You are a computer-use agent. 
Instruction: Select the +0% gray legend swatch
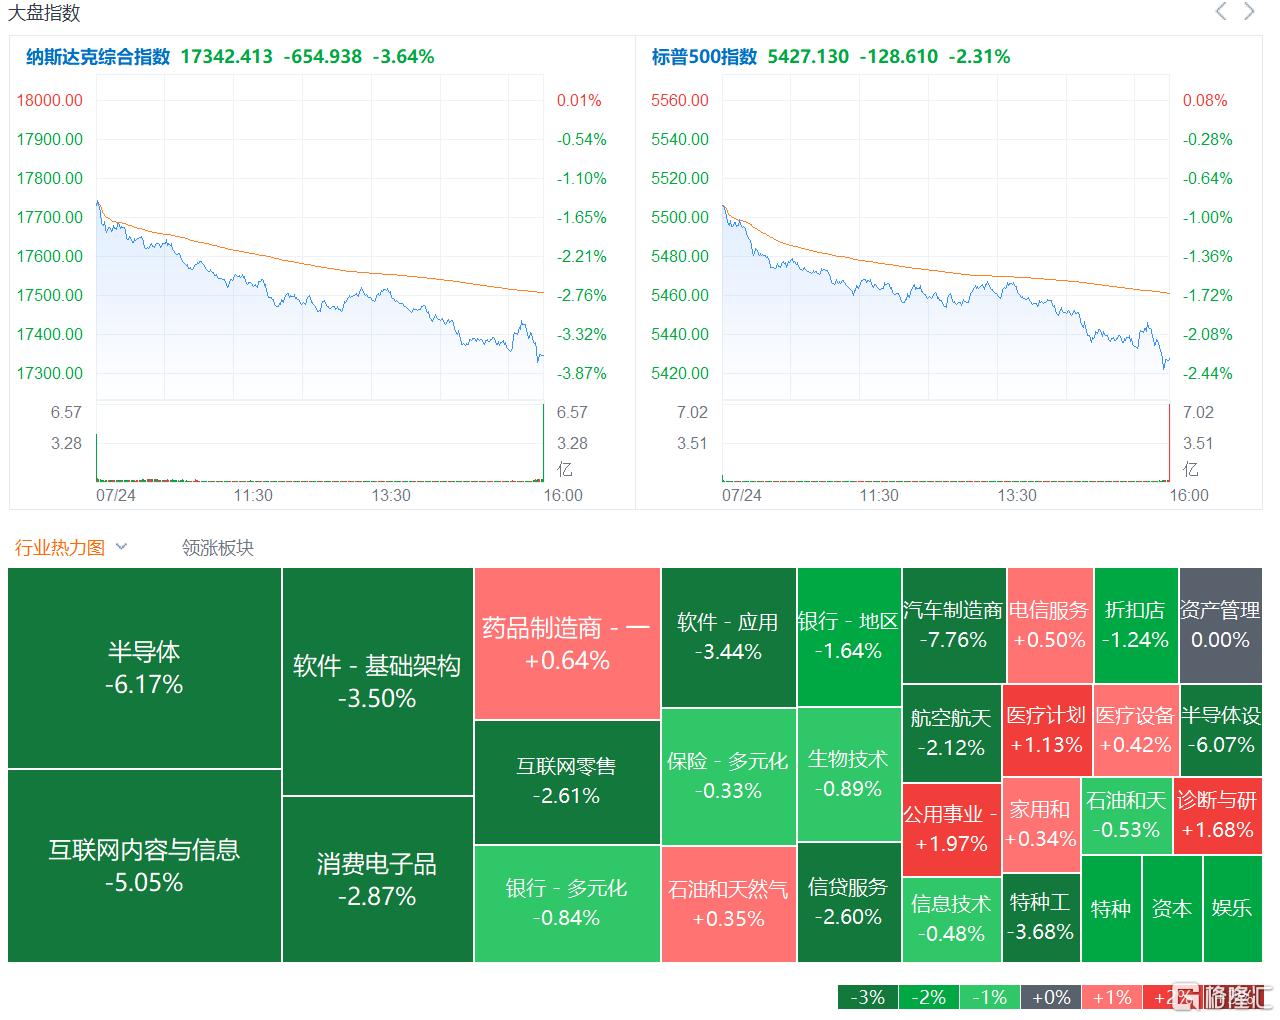[1050, 997]
